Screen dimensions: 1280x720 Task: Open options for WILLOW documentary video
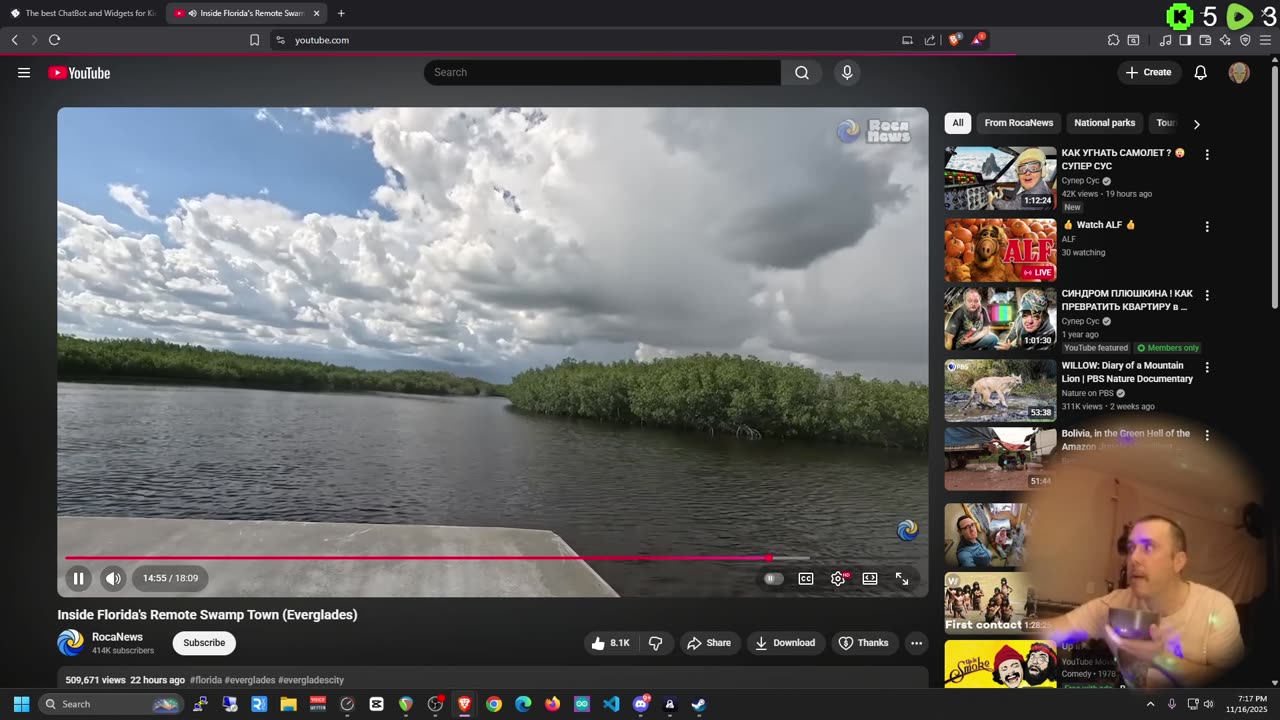tap(1207, 368)
